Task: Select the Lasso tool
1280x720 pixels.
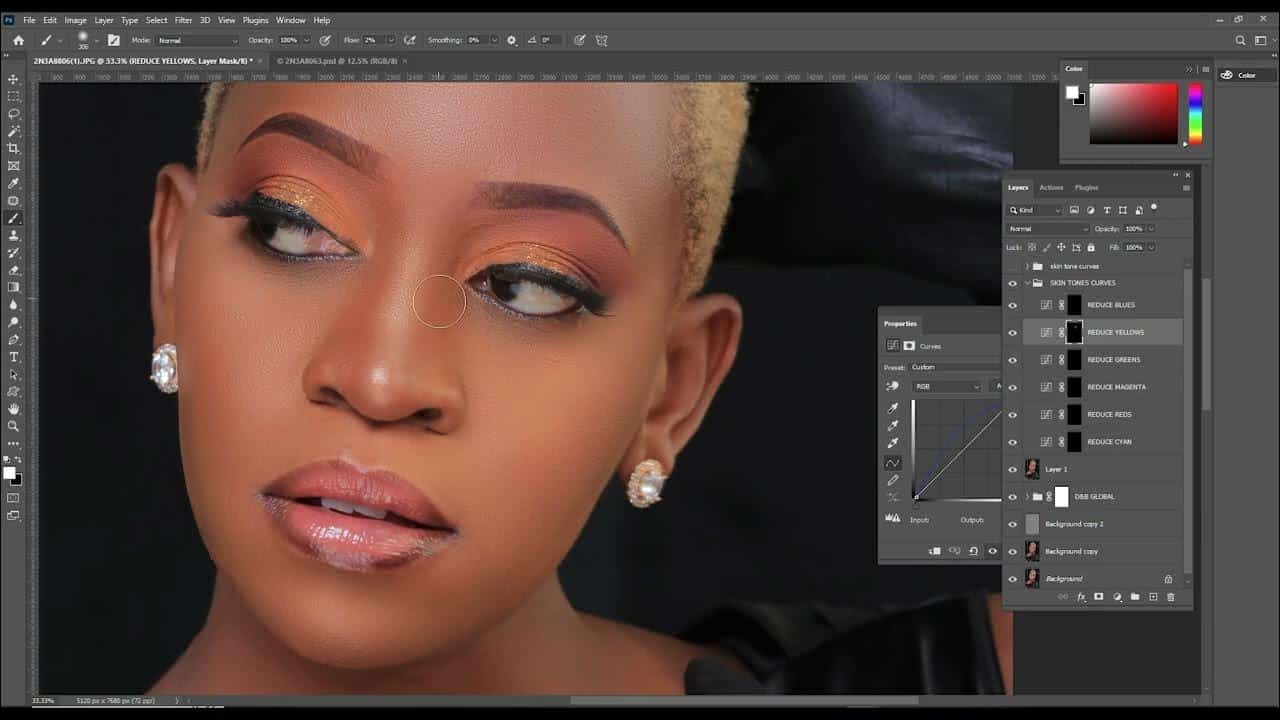Action: pyautogui.click(x=13, y=114)
